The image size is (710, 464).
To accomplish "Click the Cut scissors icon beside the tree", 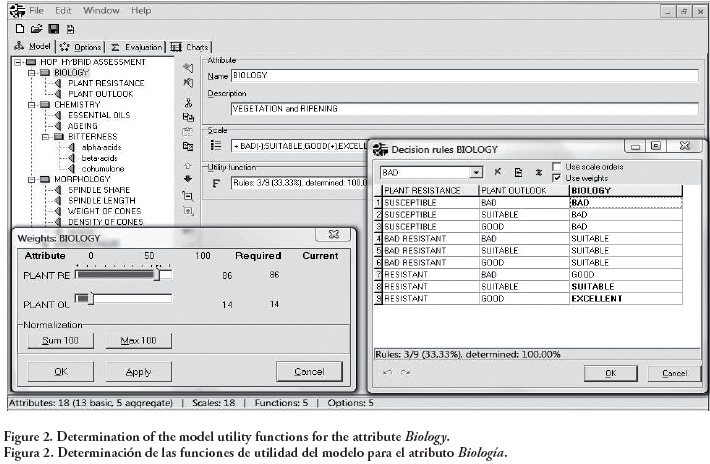I will click(188, 101).
